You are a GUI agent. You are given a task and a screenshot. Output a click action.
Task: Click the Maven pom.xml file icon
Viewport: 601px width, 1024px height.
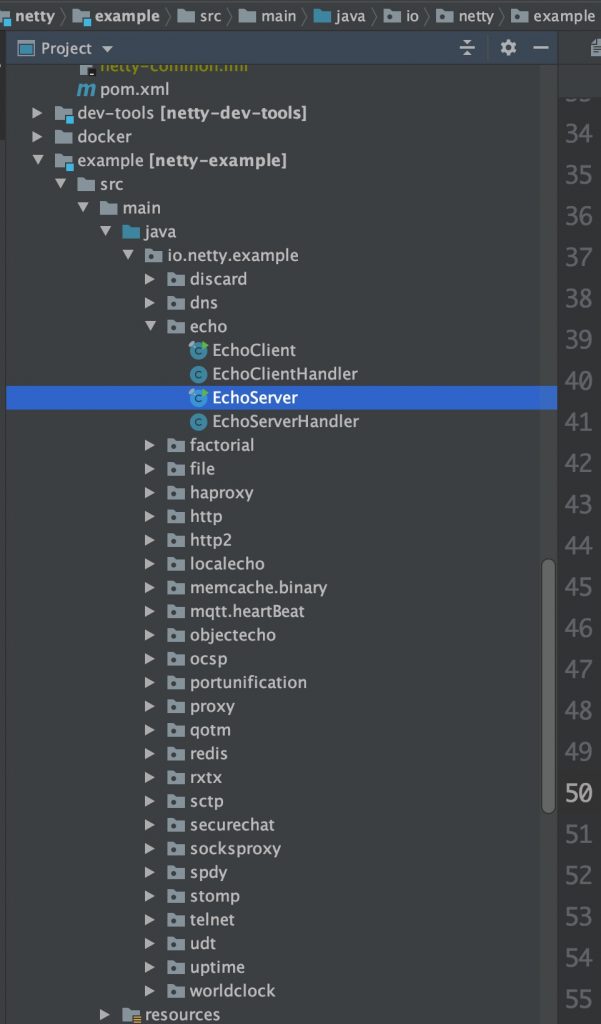86,89
